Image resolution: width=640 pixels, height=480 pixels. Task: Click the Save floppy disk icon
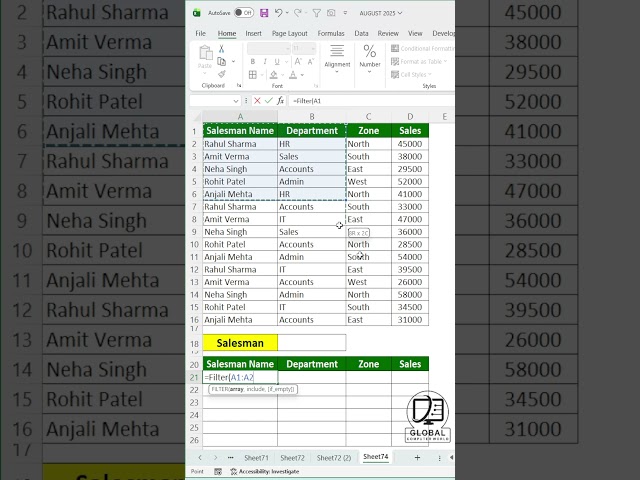(264, 13)
